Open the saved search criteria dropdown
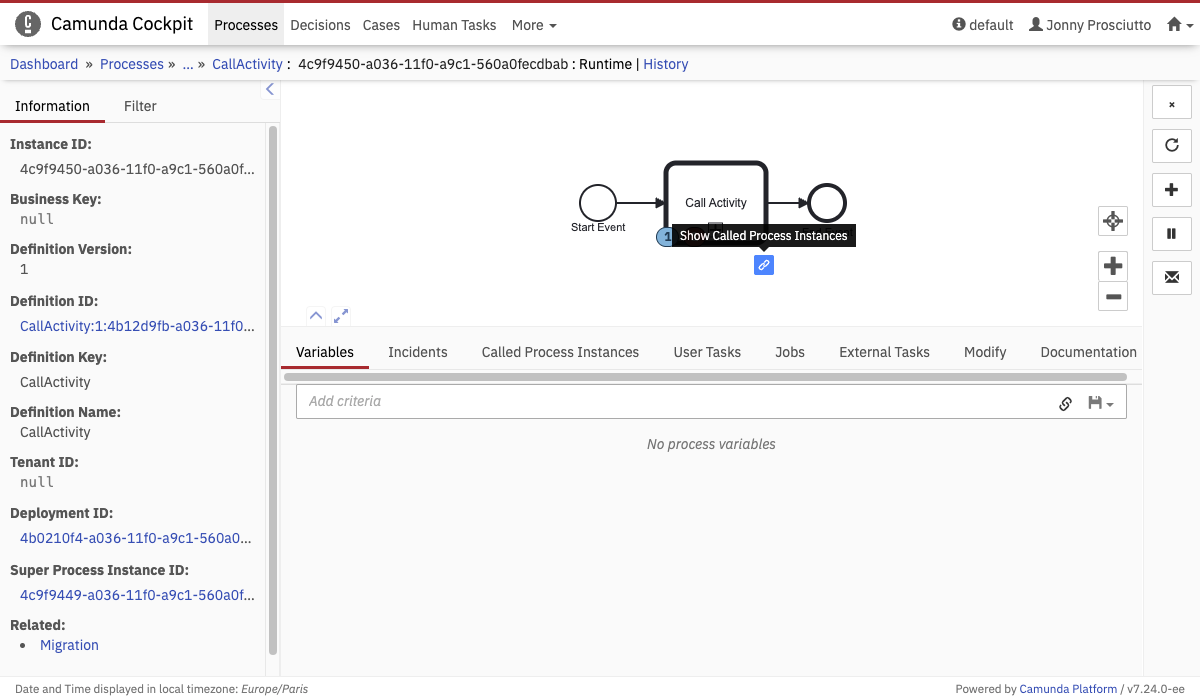 click(x=1100, y=403)
